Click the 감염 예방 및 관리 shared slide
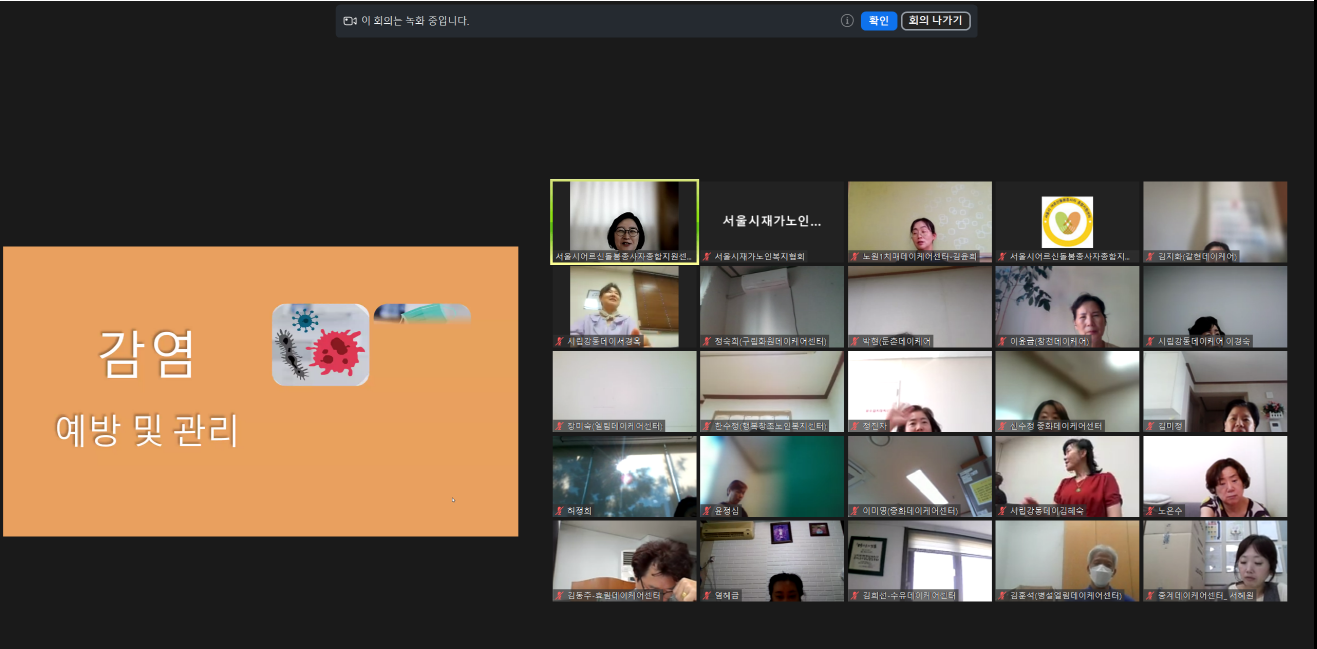The height and width of the screenshot is (649, 1317). tap(260, 391)
